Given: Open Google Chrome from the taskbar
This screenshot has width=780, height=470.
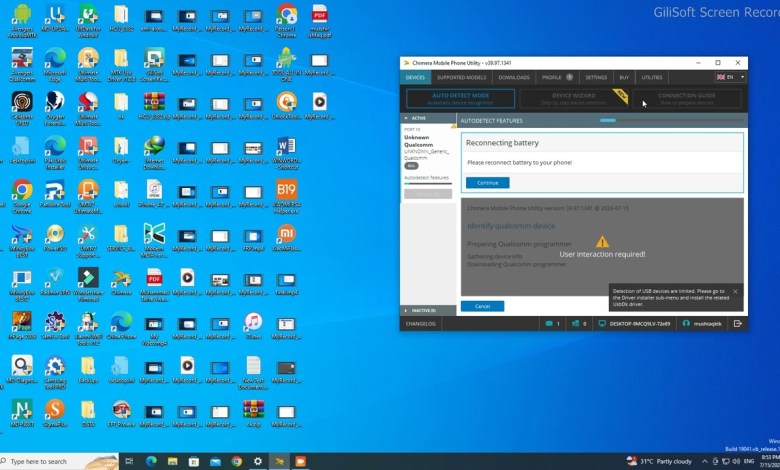Looking at the screenshot, I should [237, 461].
